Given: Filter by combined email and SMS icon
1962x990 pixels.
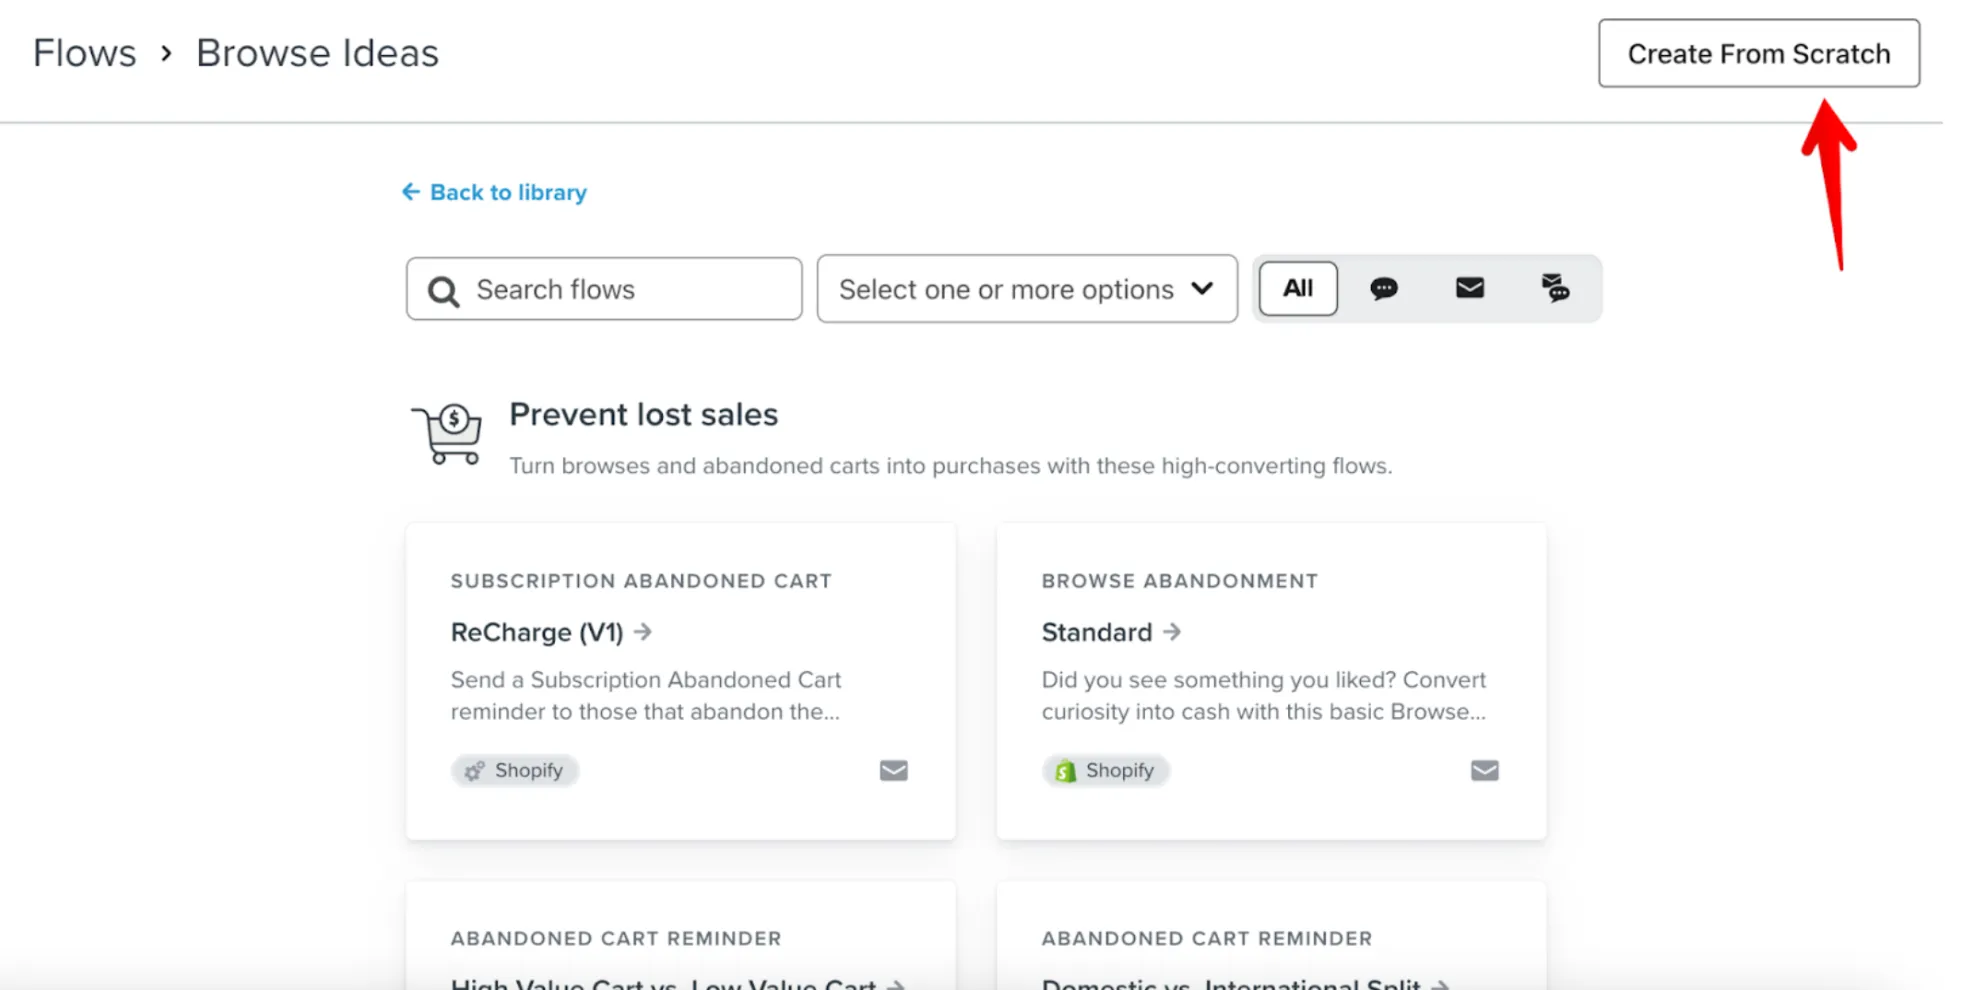Looking at the screenshot, I should (x=1555, y=288).
